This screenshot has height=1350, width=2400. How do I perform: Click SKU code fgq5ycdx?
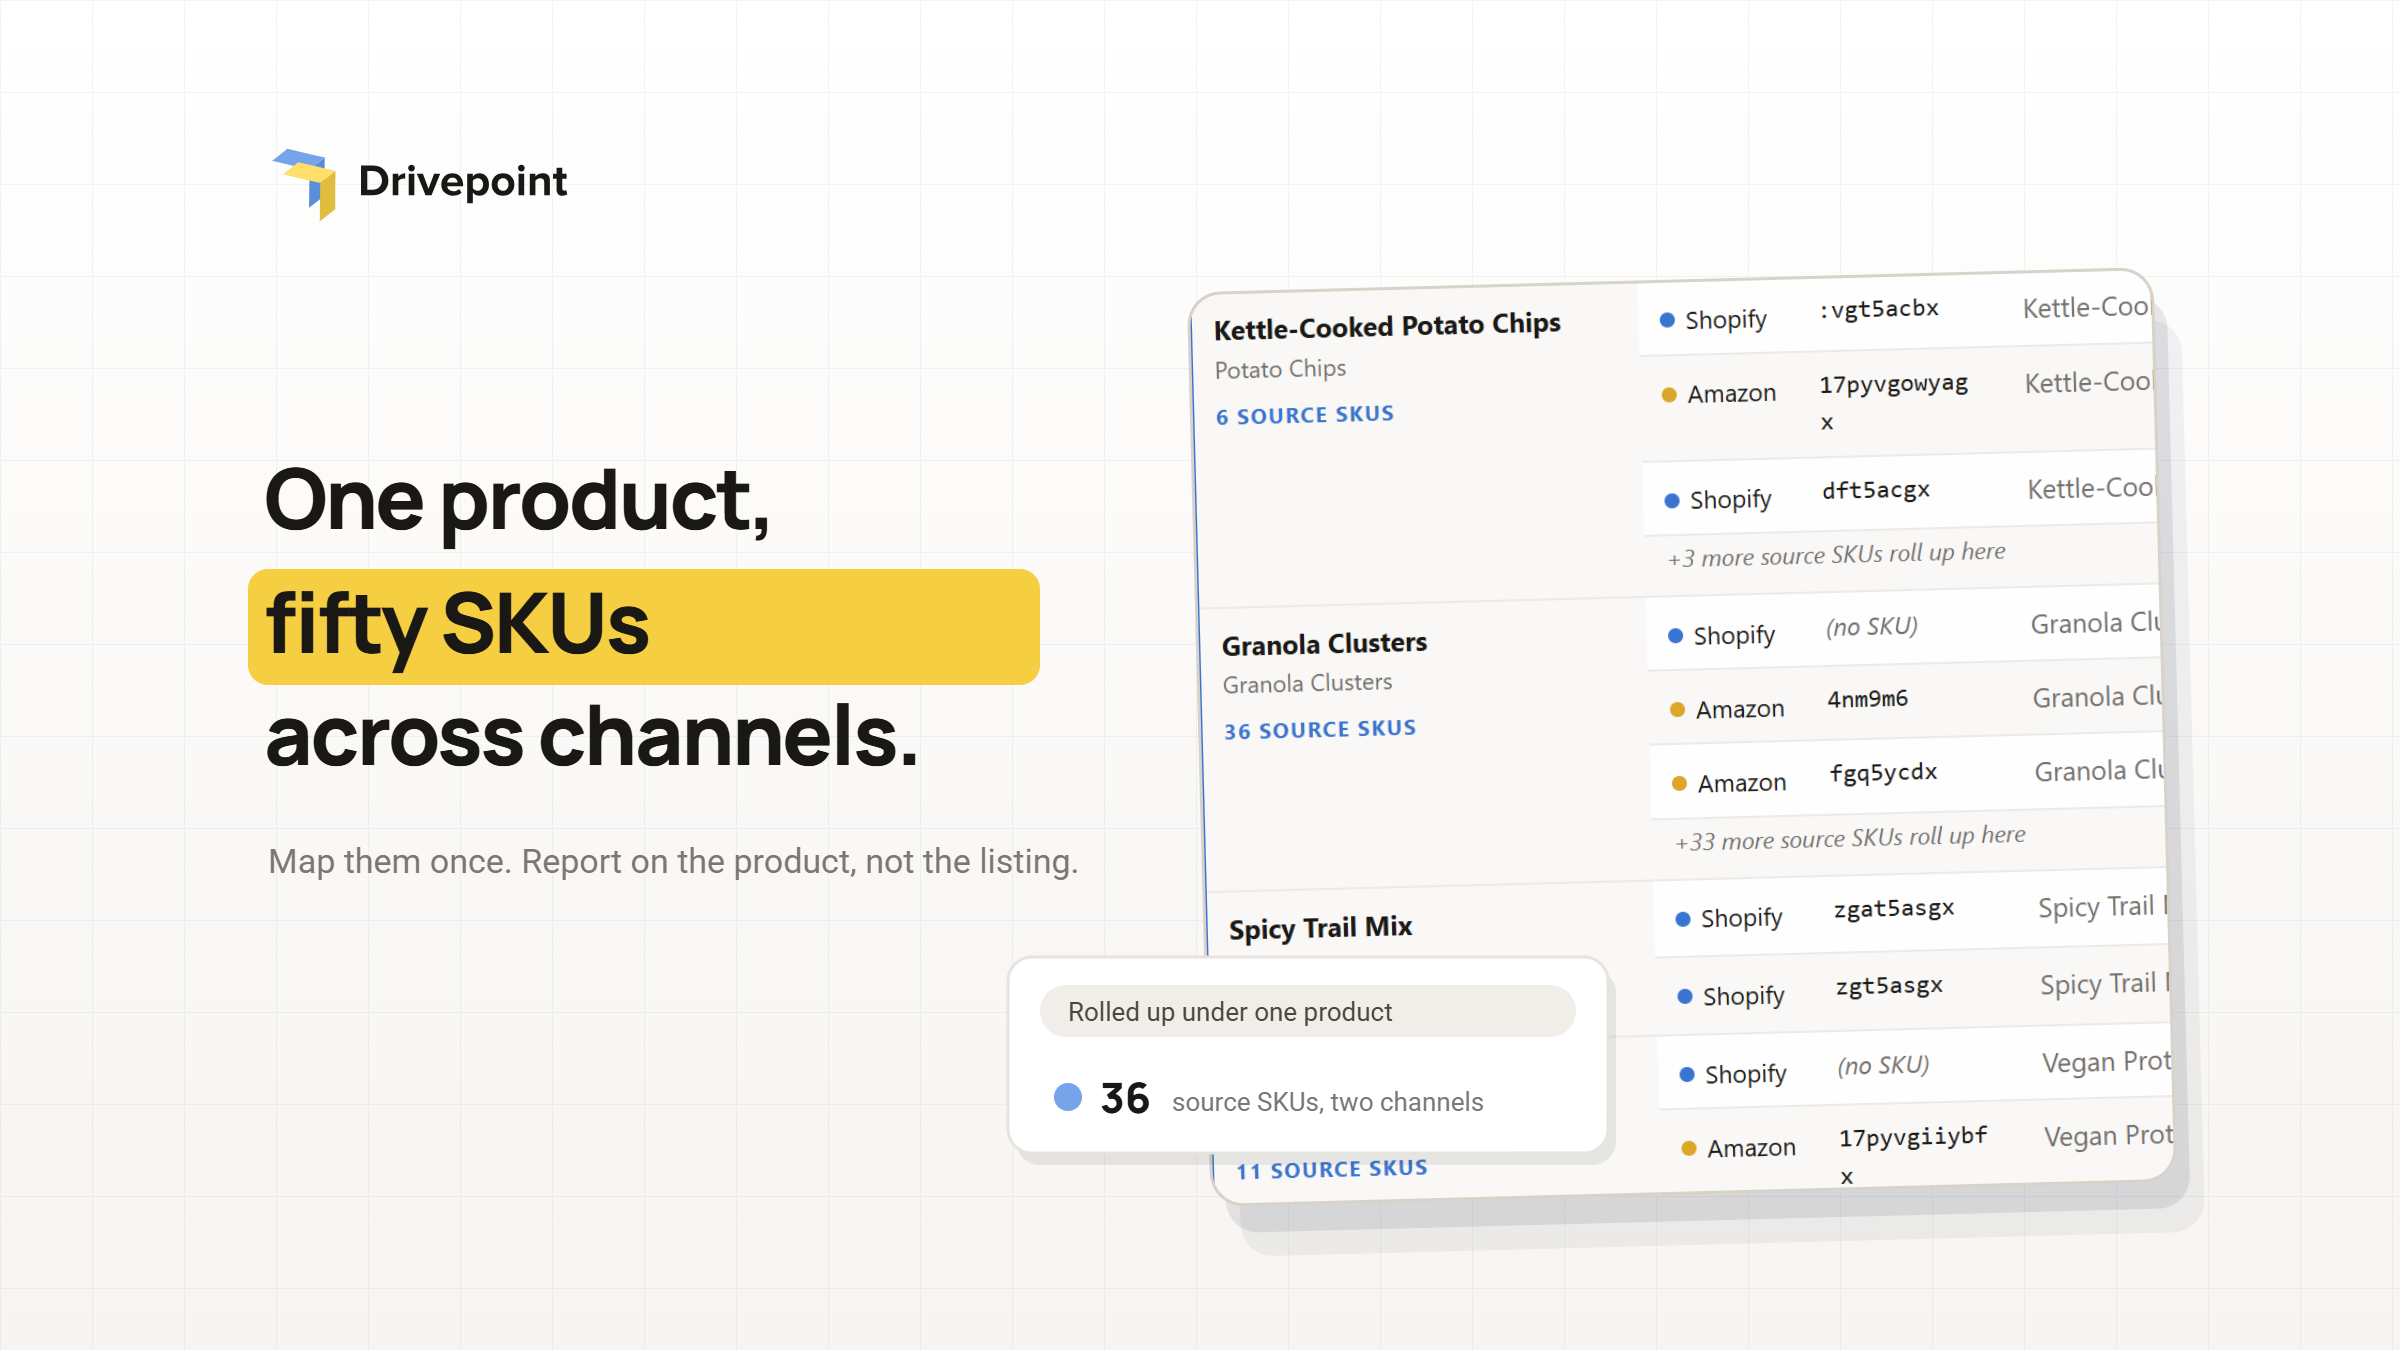[1884, 773]
